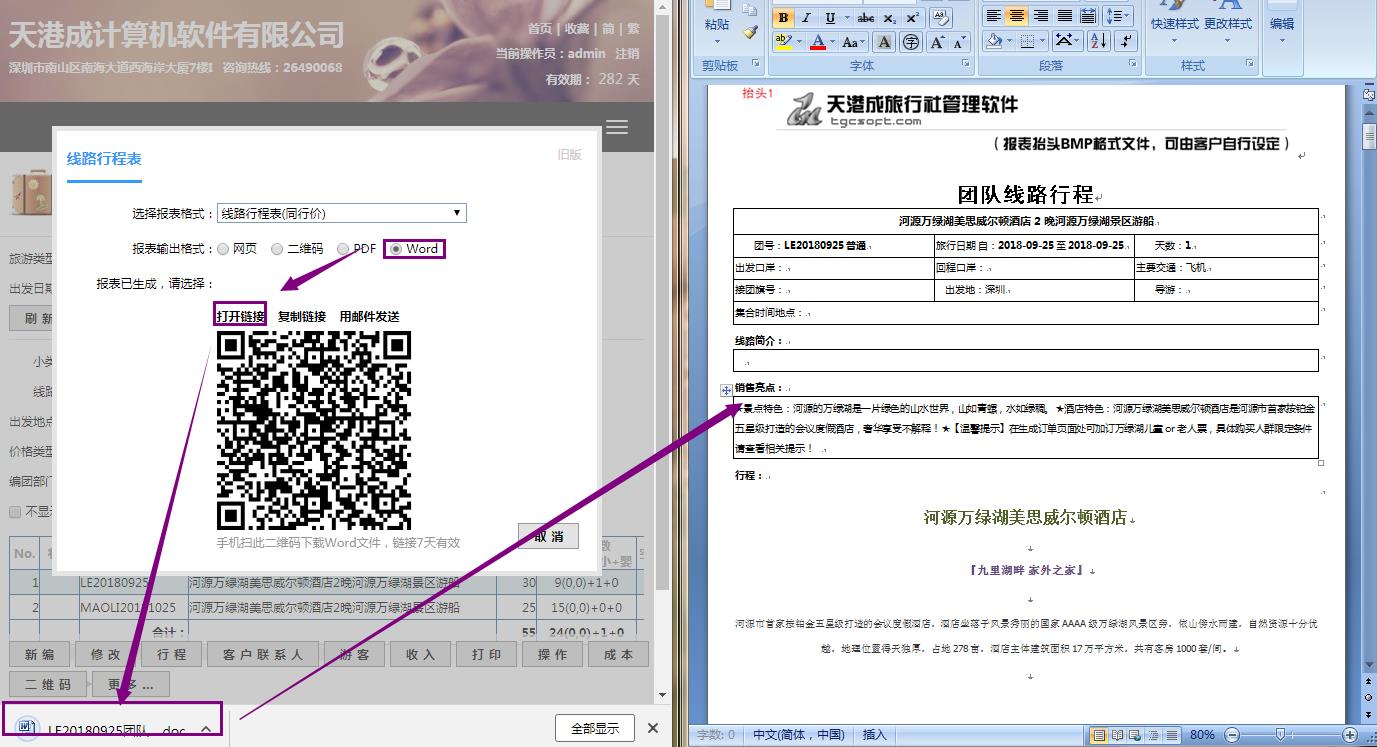Apply Underline formatting in Word
This screenshot has height=747, width=1377.
(x=830, y=18)
